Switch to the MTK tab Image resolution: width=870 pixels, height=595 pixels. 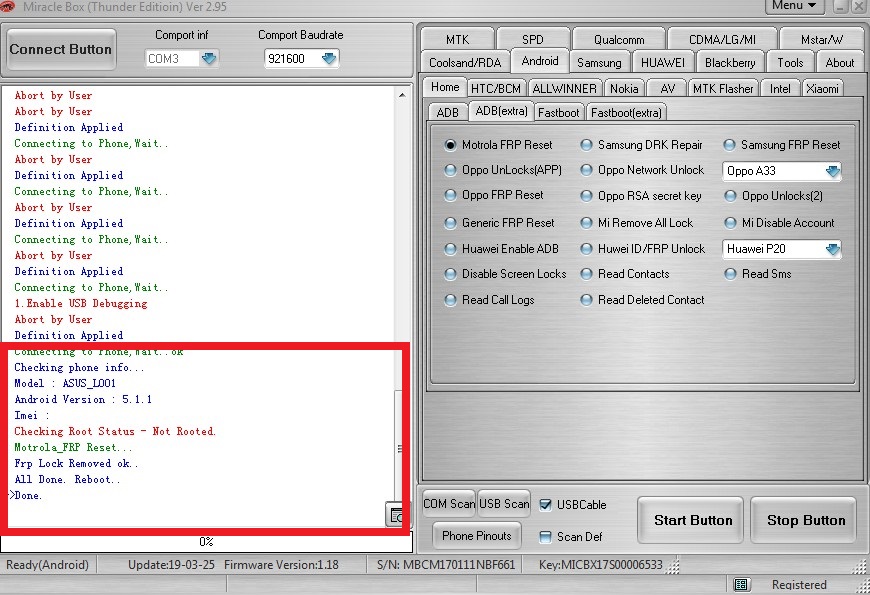pyautogui.click(x=458, y=39)
